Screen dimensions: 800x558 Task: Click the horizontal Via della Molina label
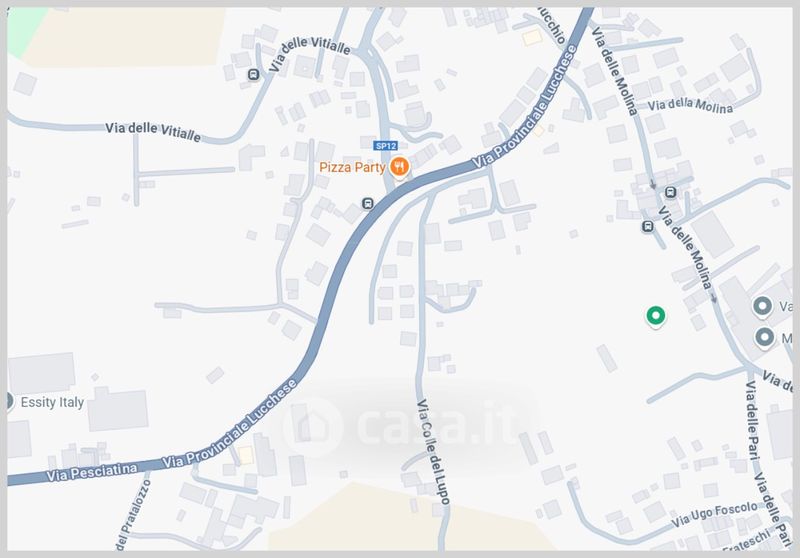pyautogui.click(x=690, y=106)
